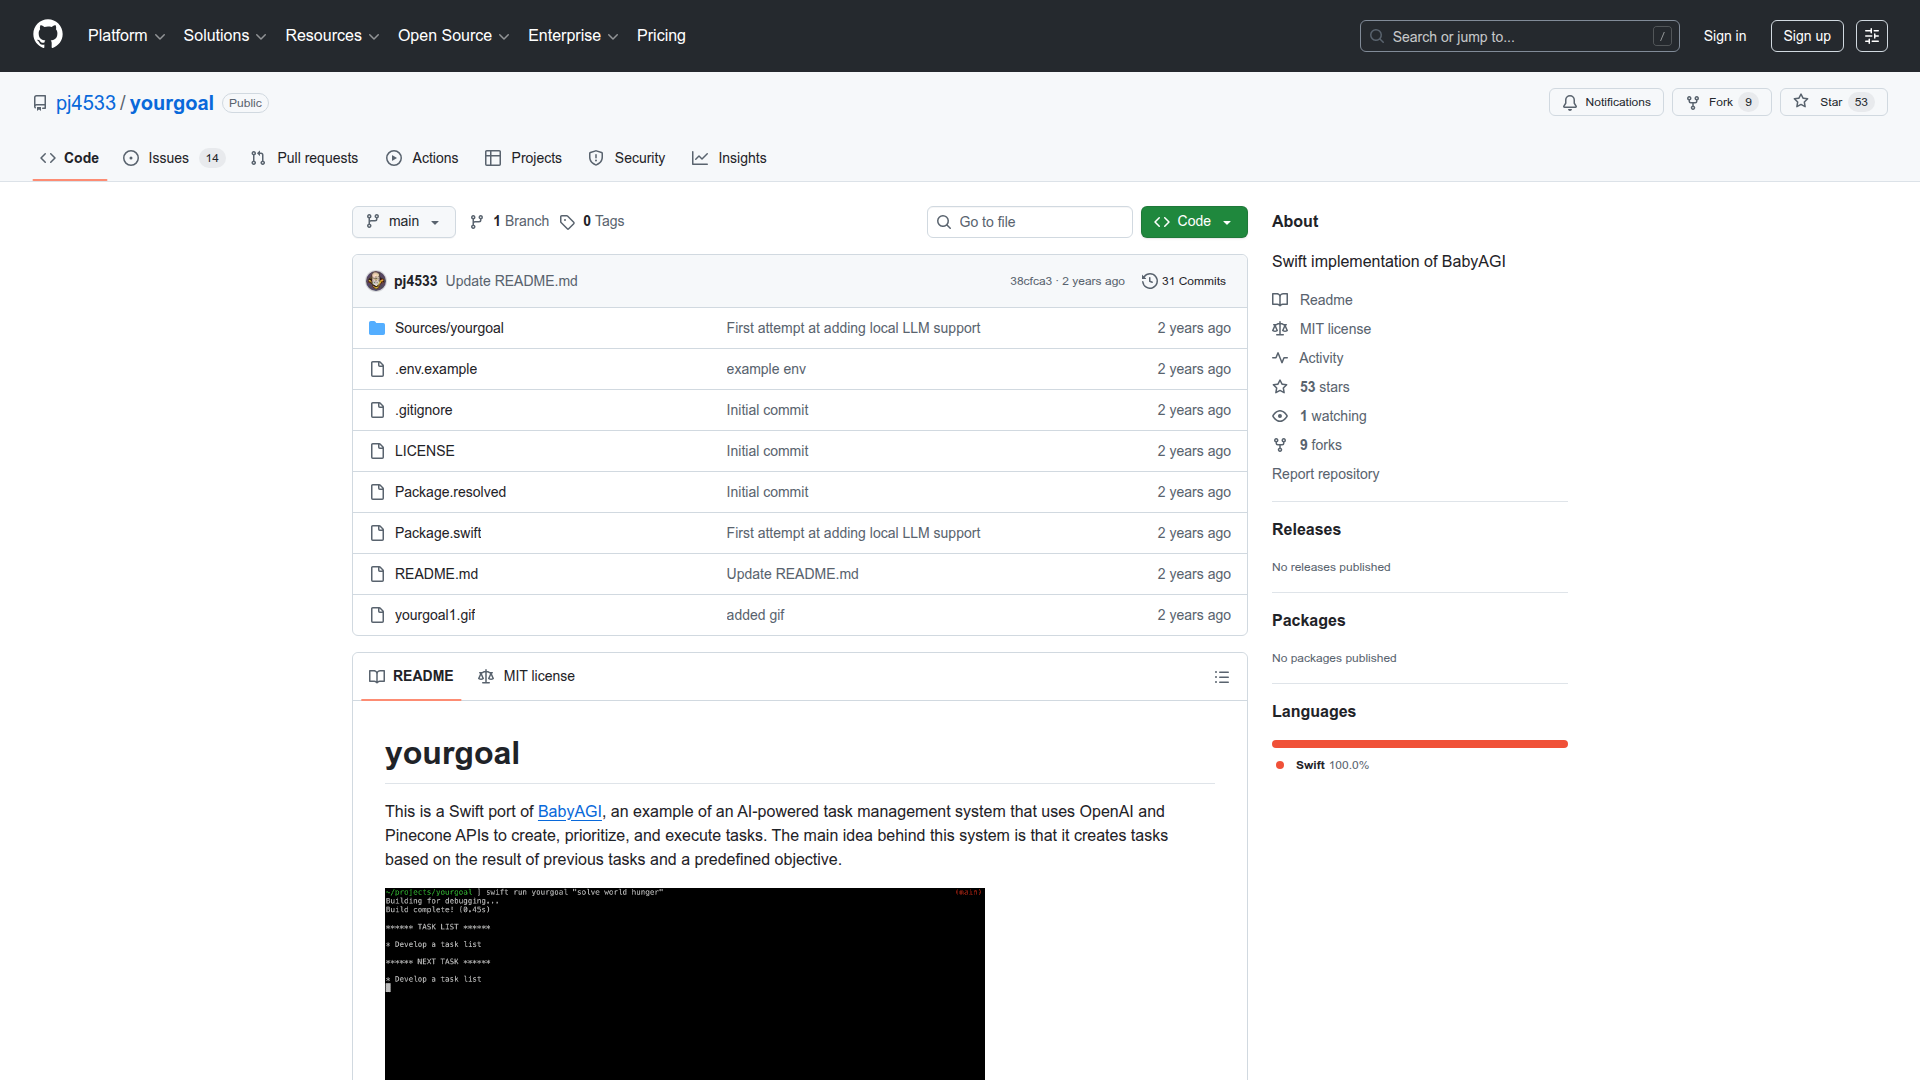Expand the Platform navigation menu

[x=126, y=36]
